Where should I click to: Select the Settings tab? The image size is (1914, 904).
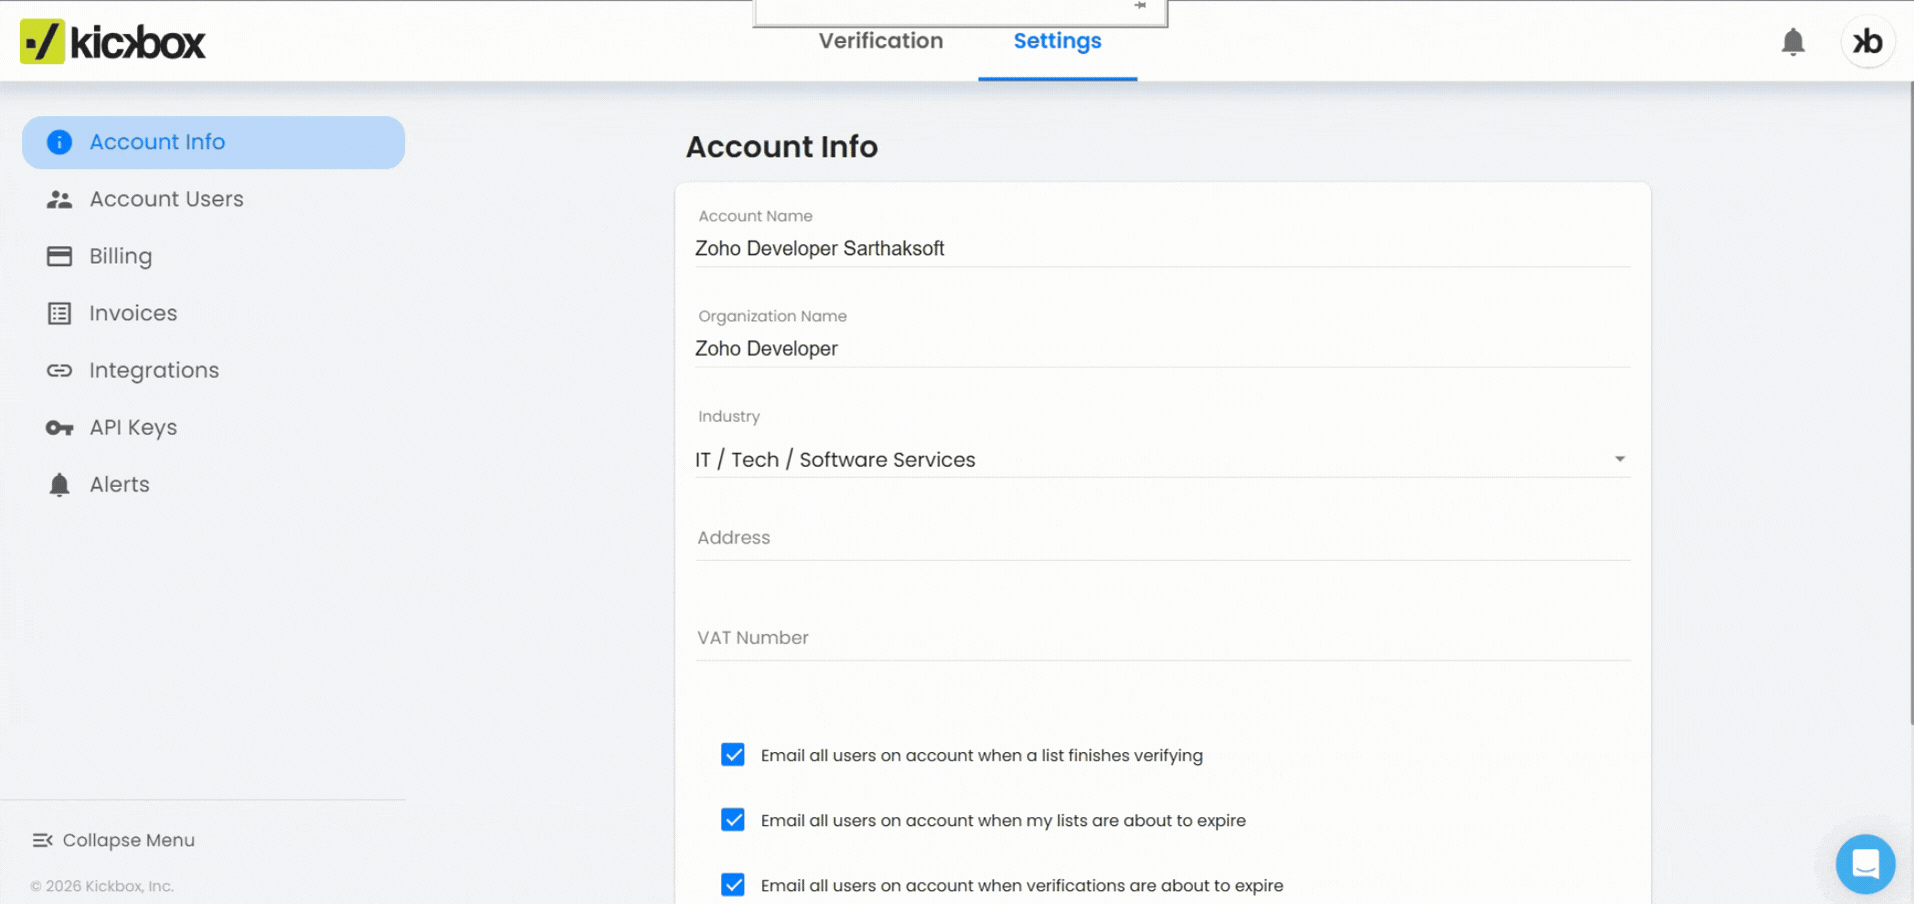coord(1057,41)
